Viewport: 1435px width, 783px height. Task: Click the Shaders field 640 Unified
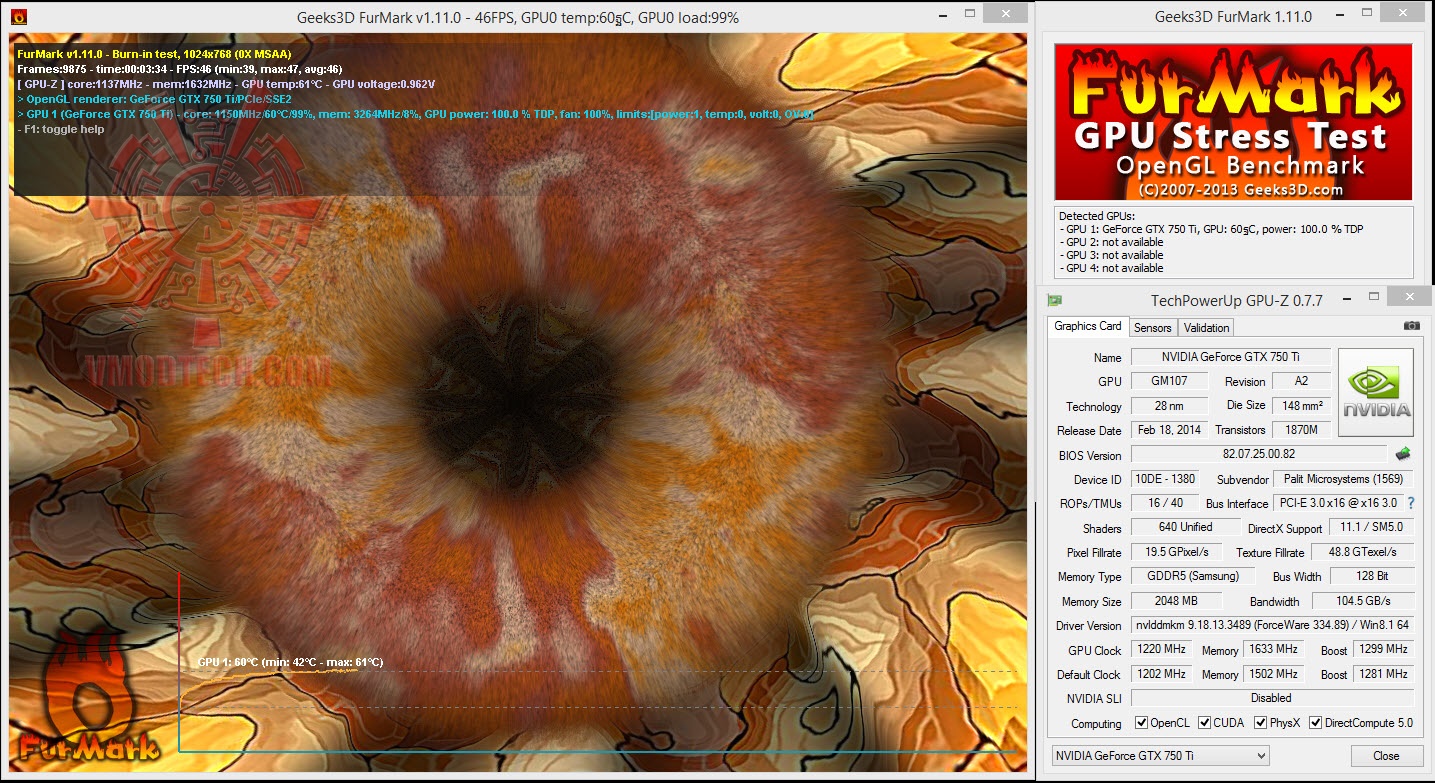coord(1187,527)
